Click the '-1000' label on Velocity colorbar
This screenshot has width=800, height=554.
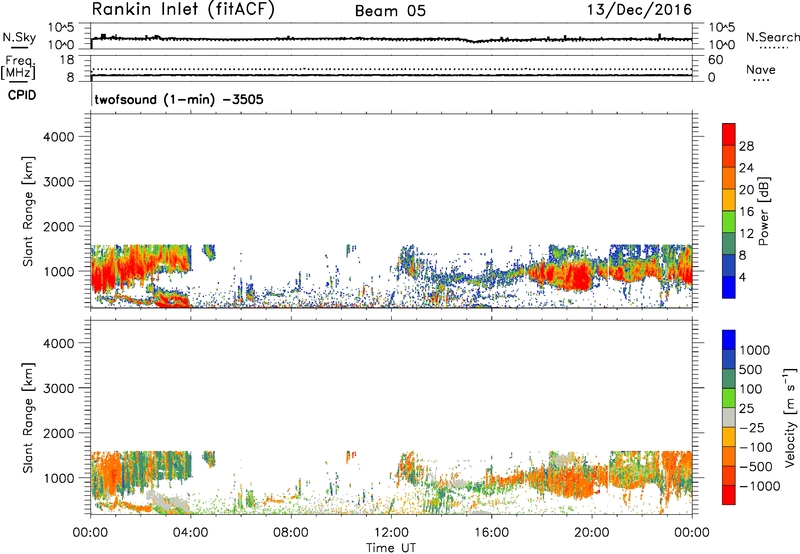tap(760, 486)
